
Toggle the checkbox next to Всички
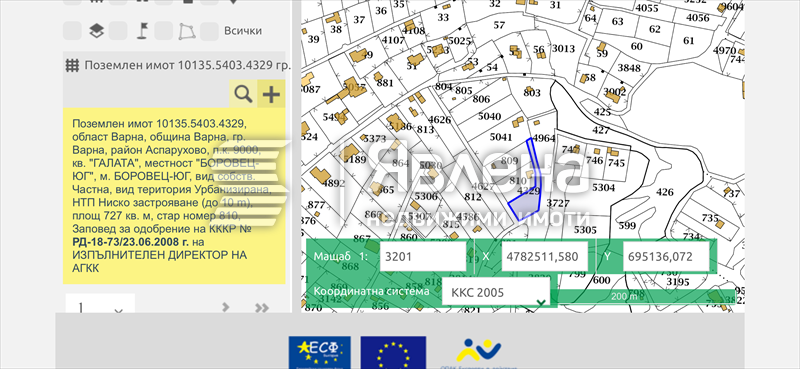(209, 31)
